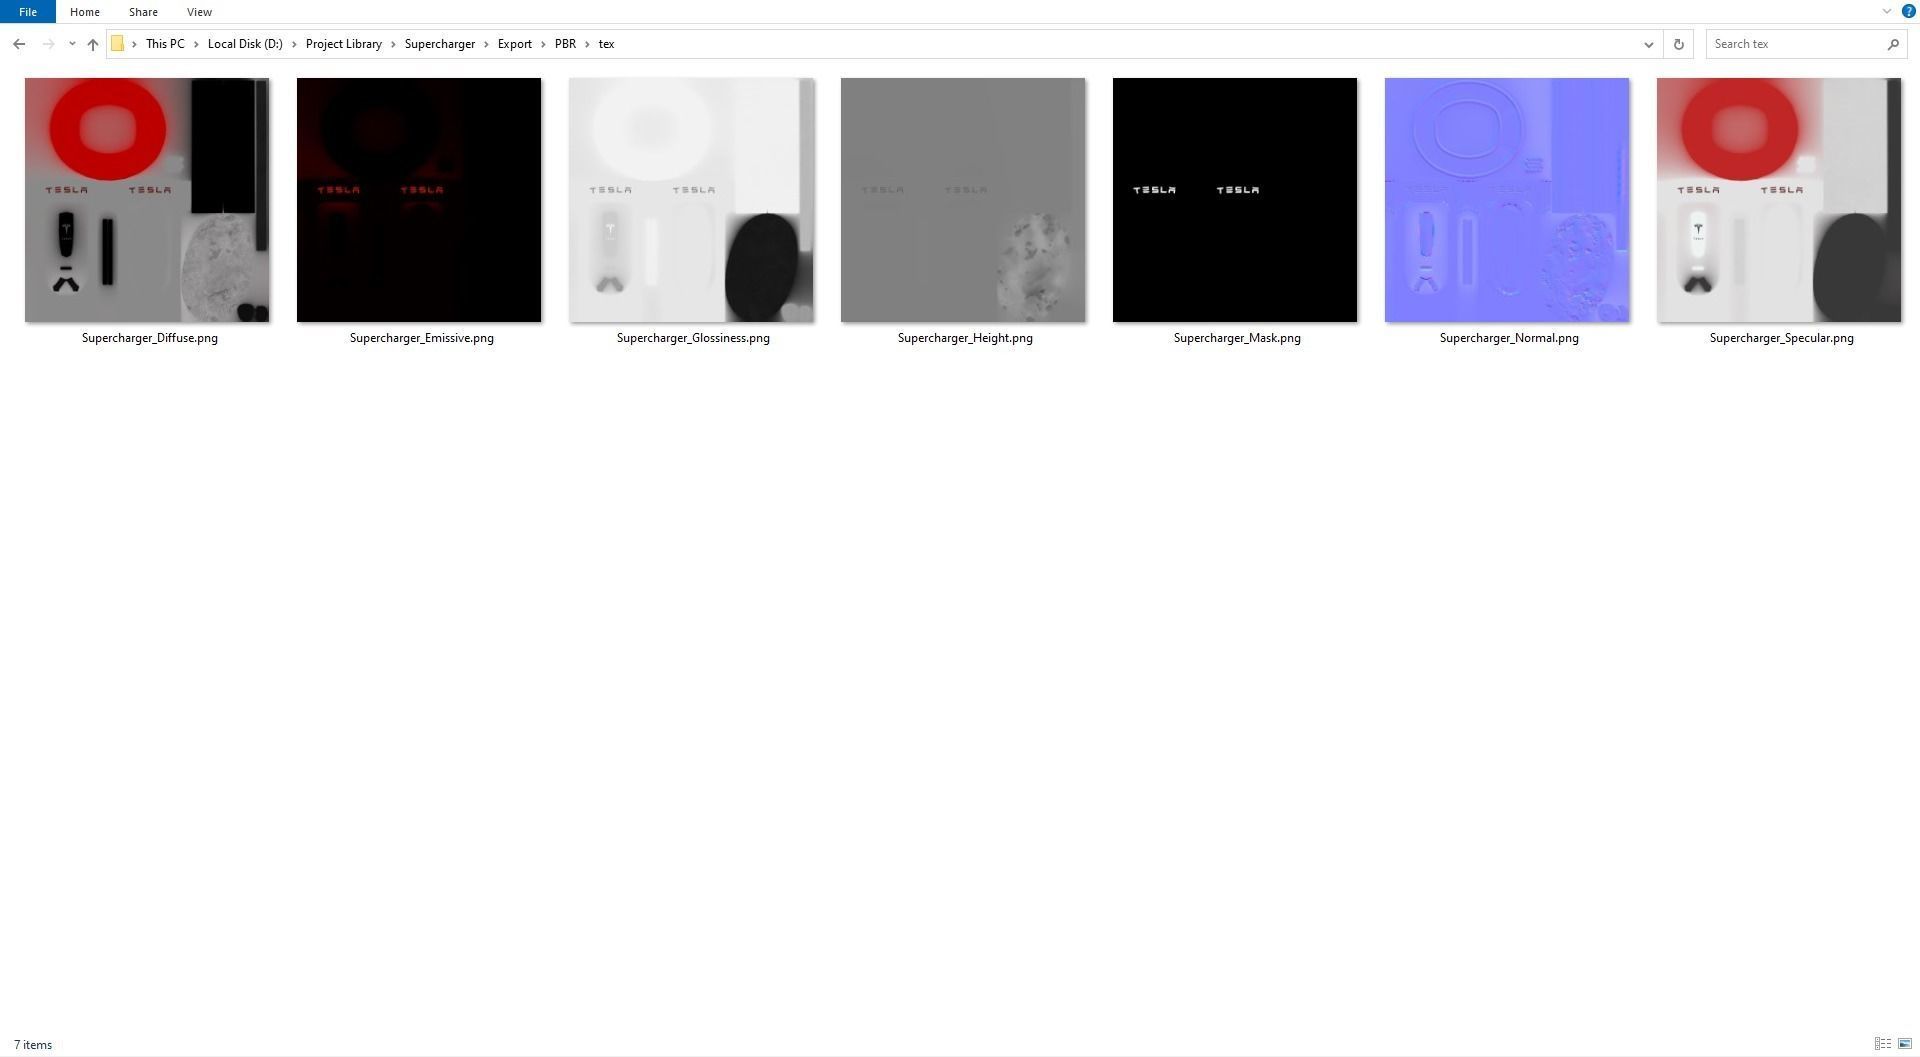Navigate to This PC in the breadcrumb
The height and width of the screenshot is (1057, 1920).
point(165,44)
